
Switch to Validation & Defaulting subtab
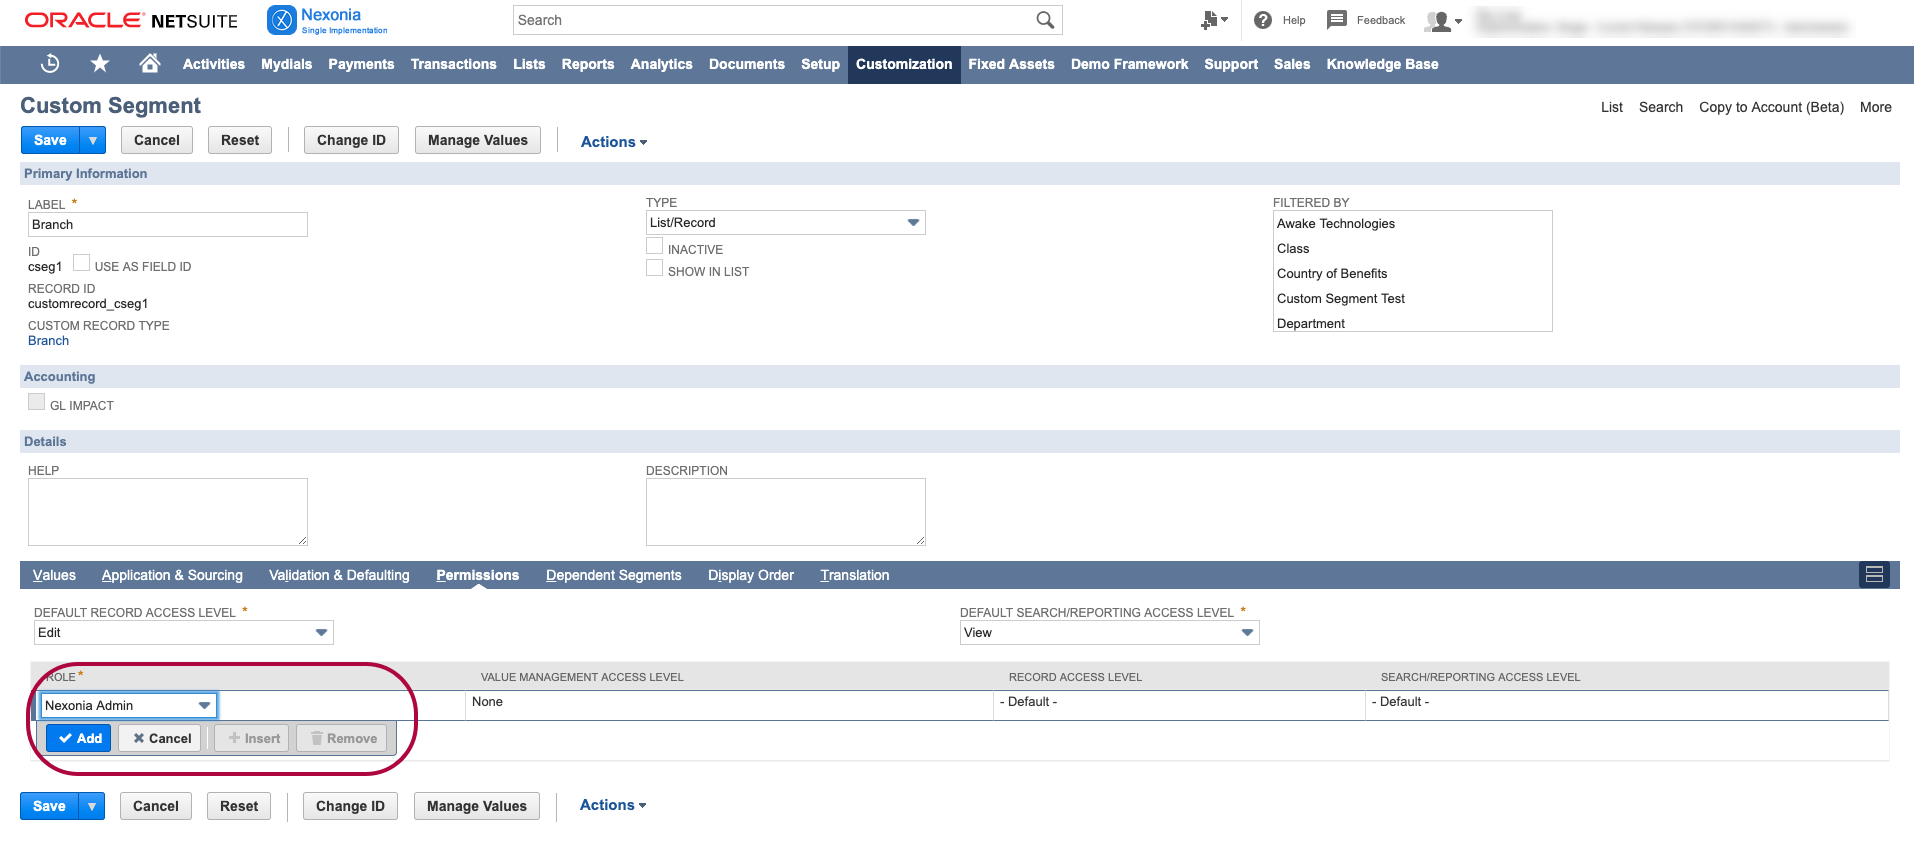point(339,575)
